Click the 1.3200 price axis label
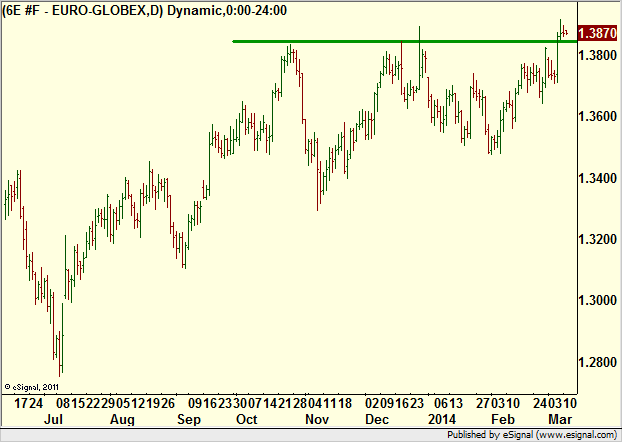Image resolution: width=622 pixels, height=442 pixels. 597,239
